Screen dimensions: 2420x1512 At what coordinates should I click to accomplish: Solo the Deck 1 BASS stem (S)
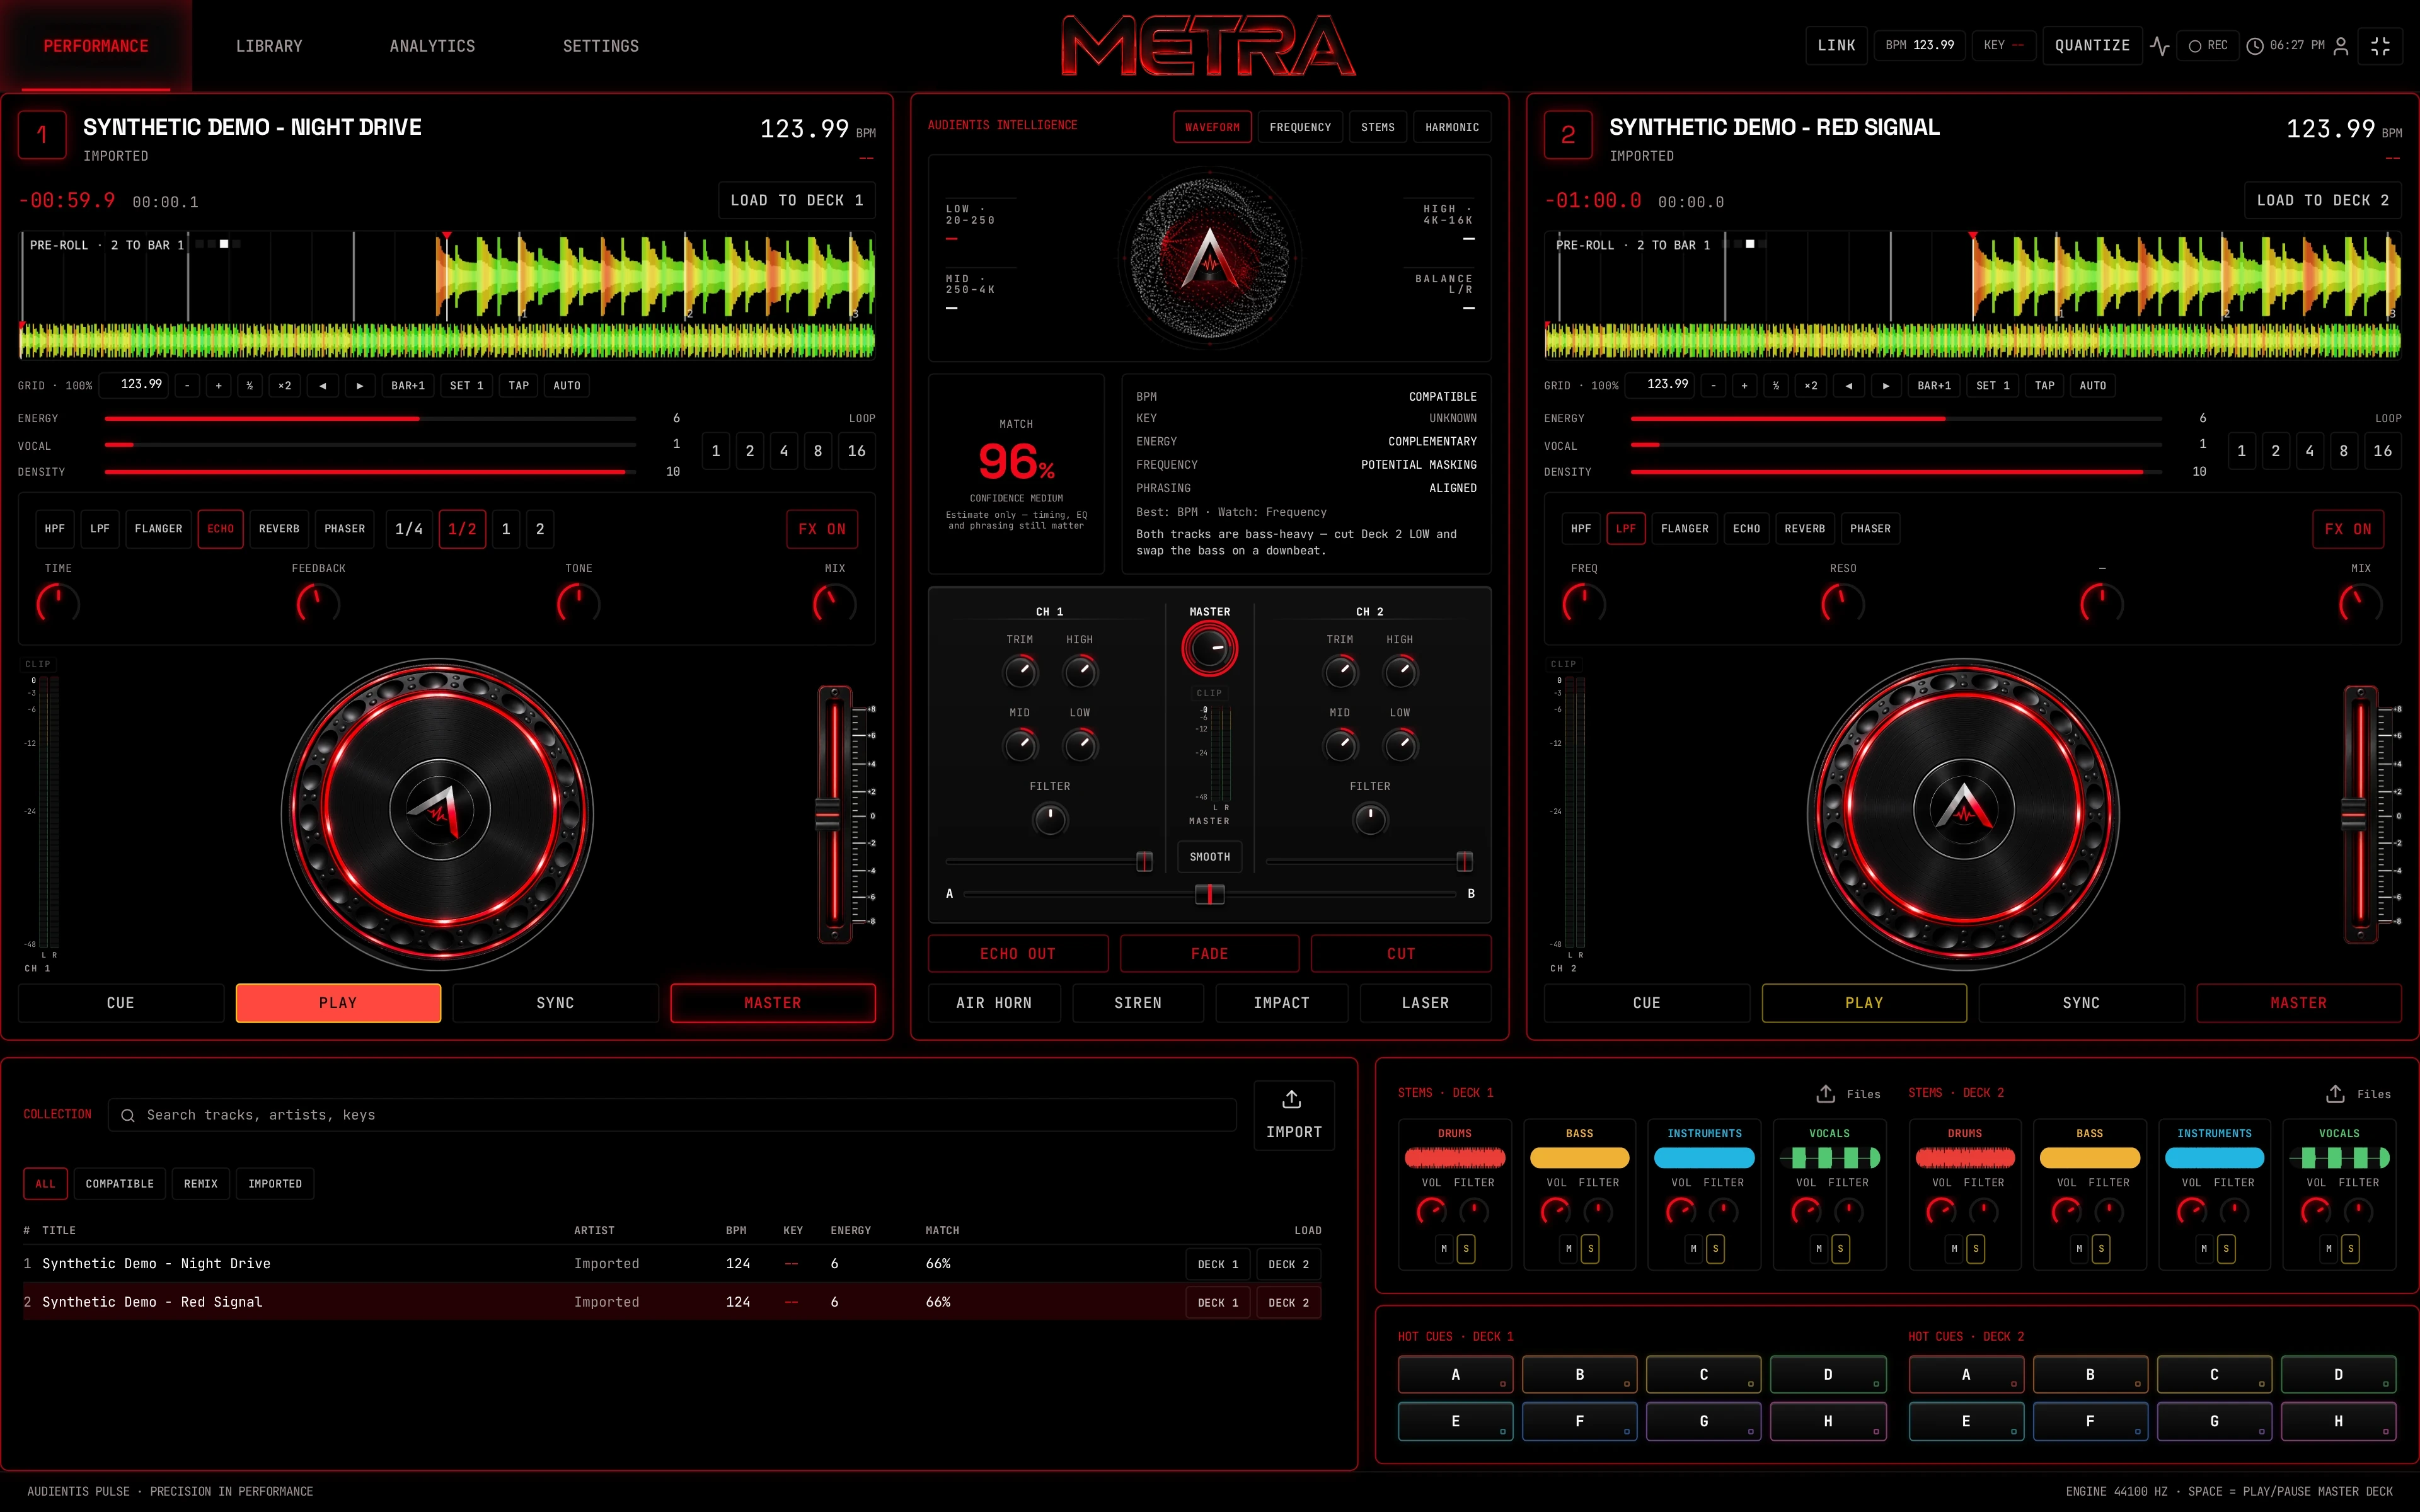click(x=1591, y=1249)
